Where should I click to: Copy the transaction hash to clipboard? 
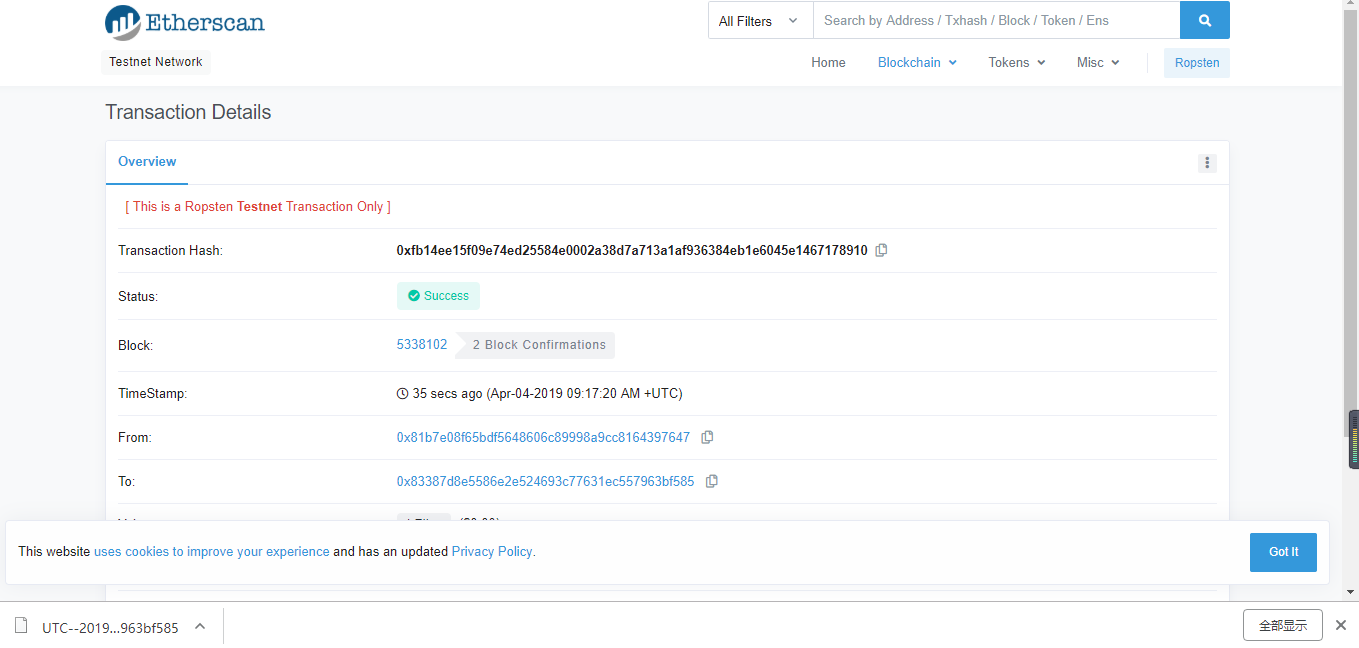pyautogui.click(x=881, y=250)
